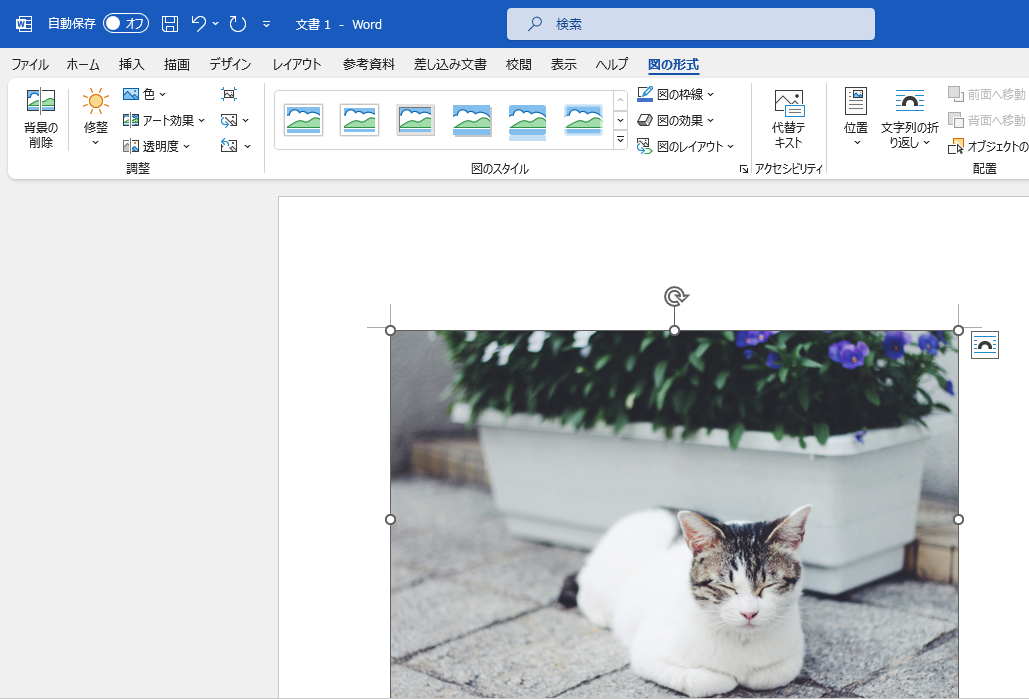Open the 色 color dropdown

(x=144, y=94)
